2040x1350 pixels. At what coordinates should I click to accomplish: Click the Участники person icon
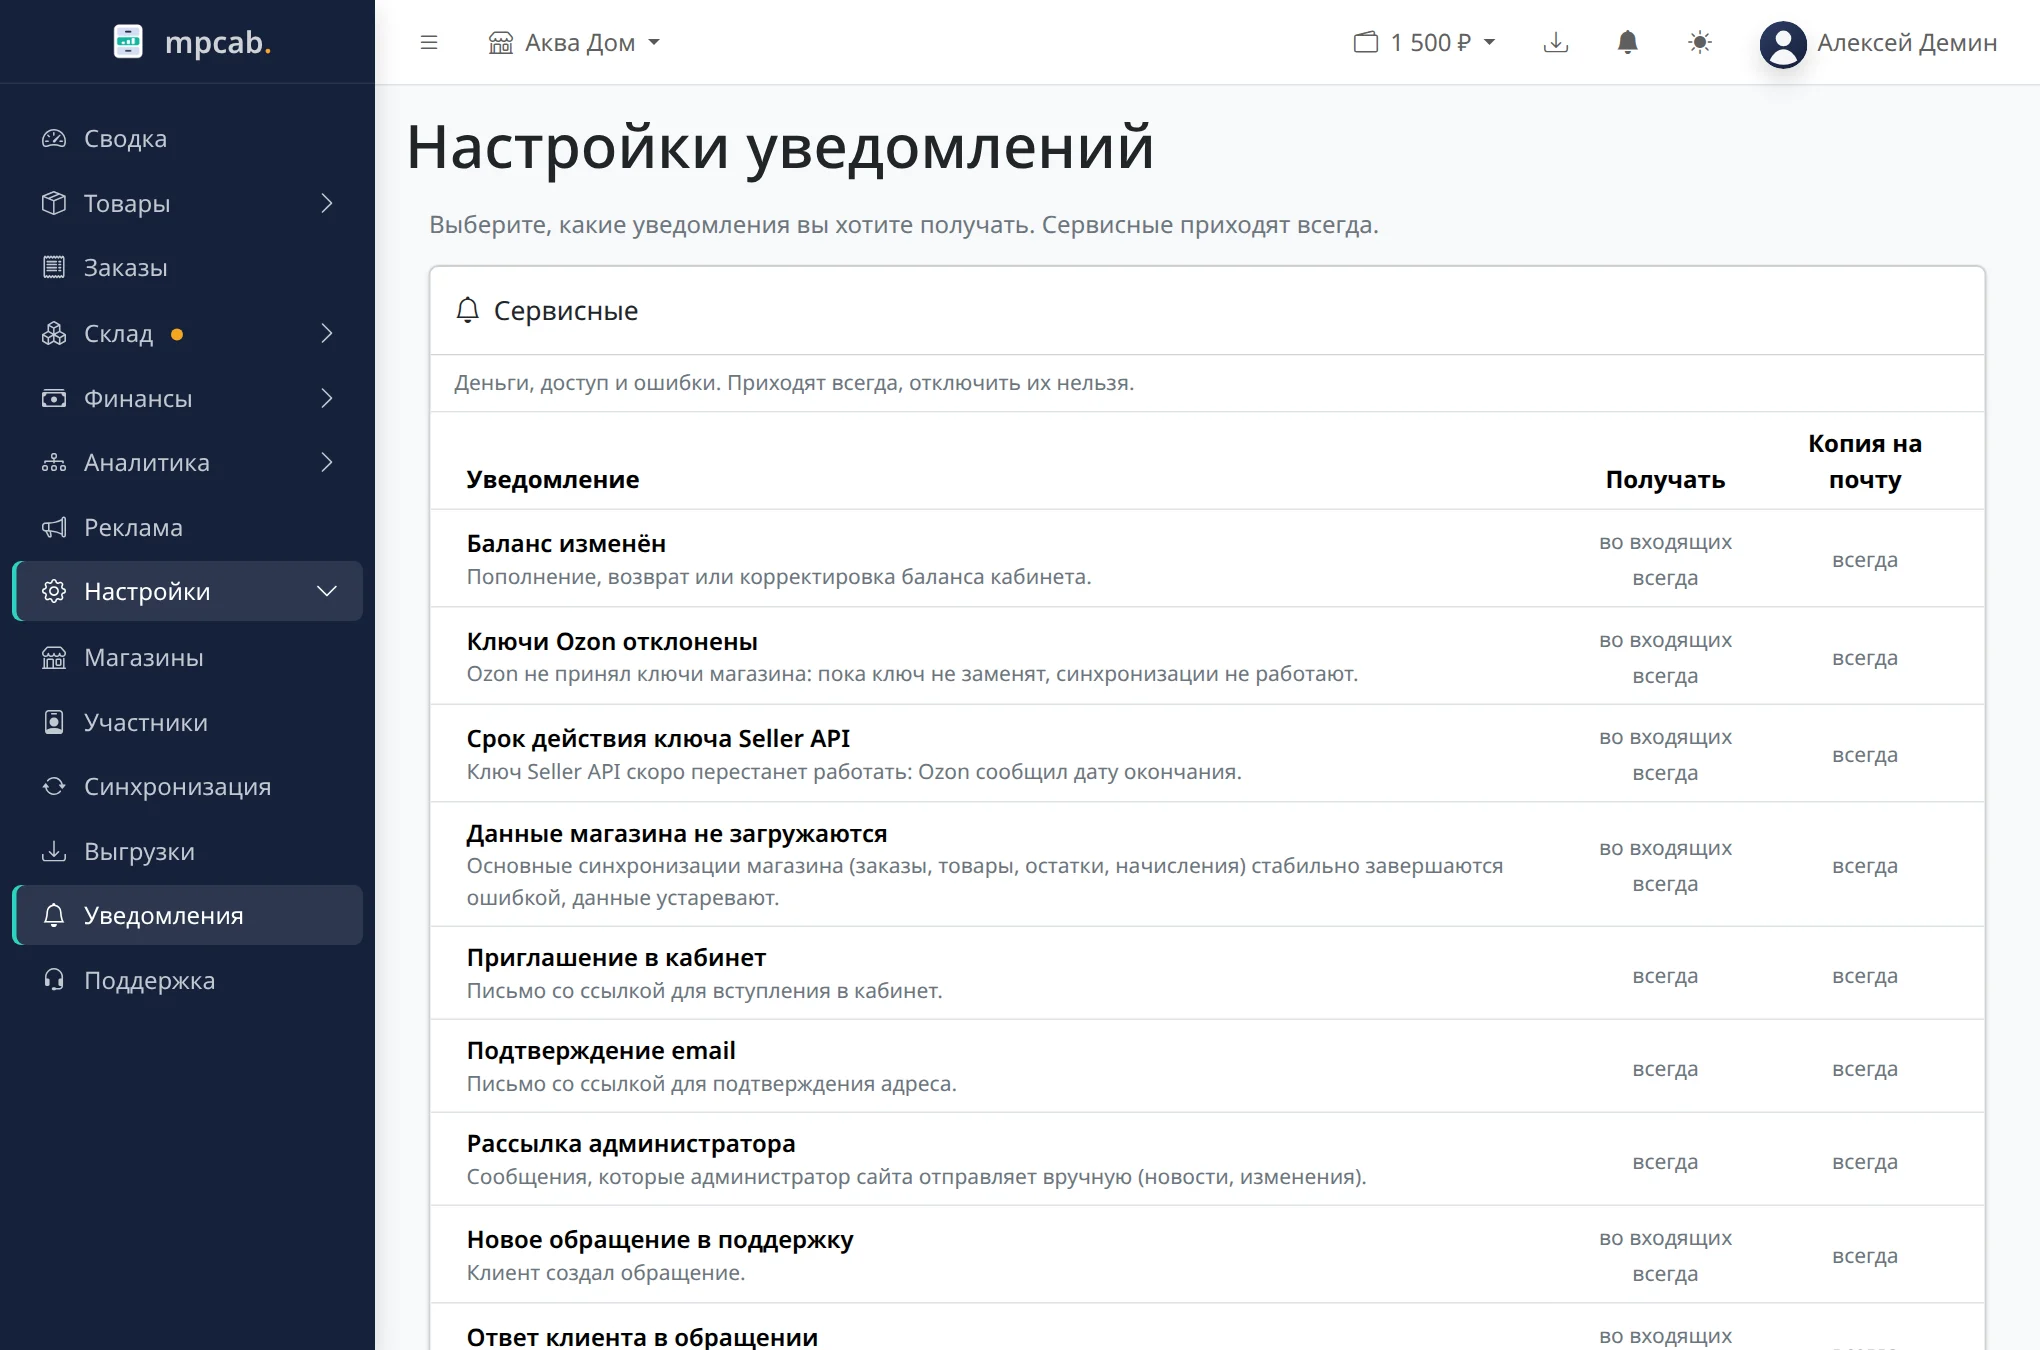pyautogui.click(x=54, y=722)
